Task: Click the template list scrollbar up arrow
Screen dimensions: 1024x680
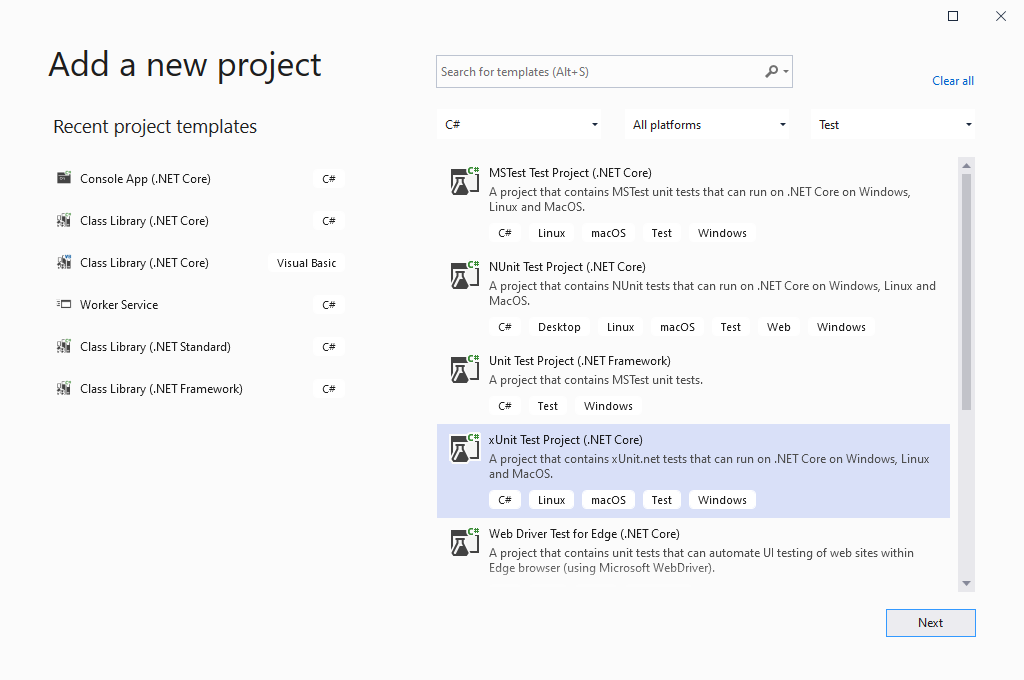Action: pos(966,165)
